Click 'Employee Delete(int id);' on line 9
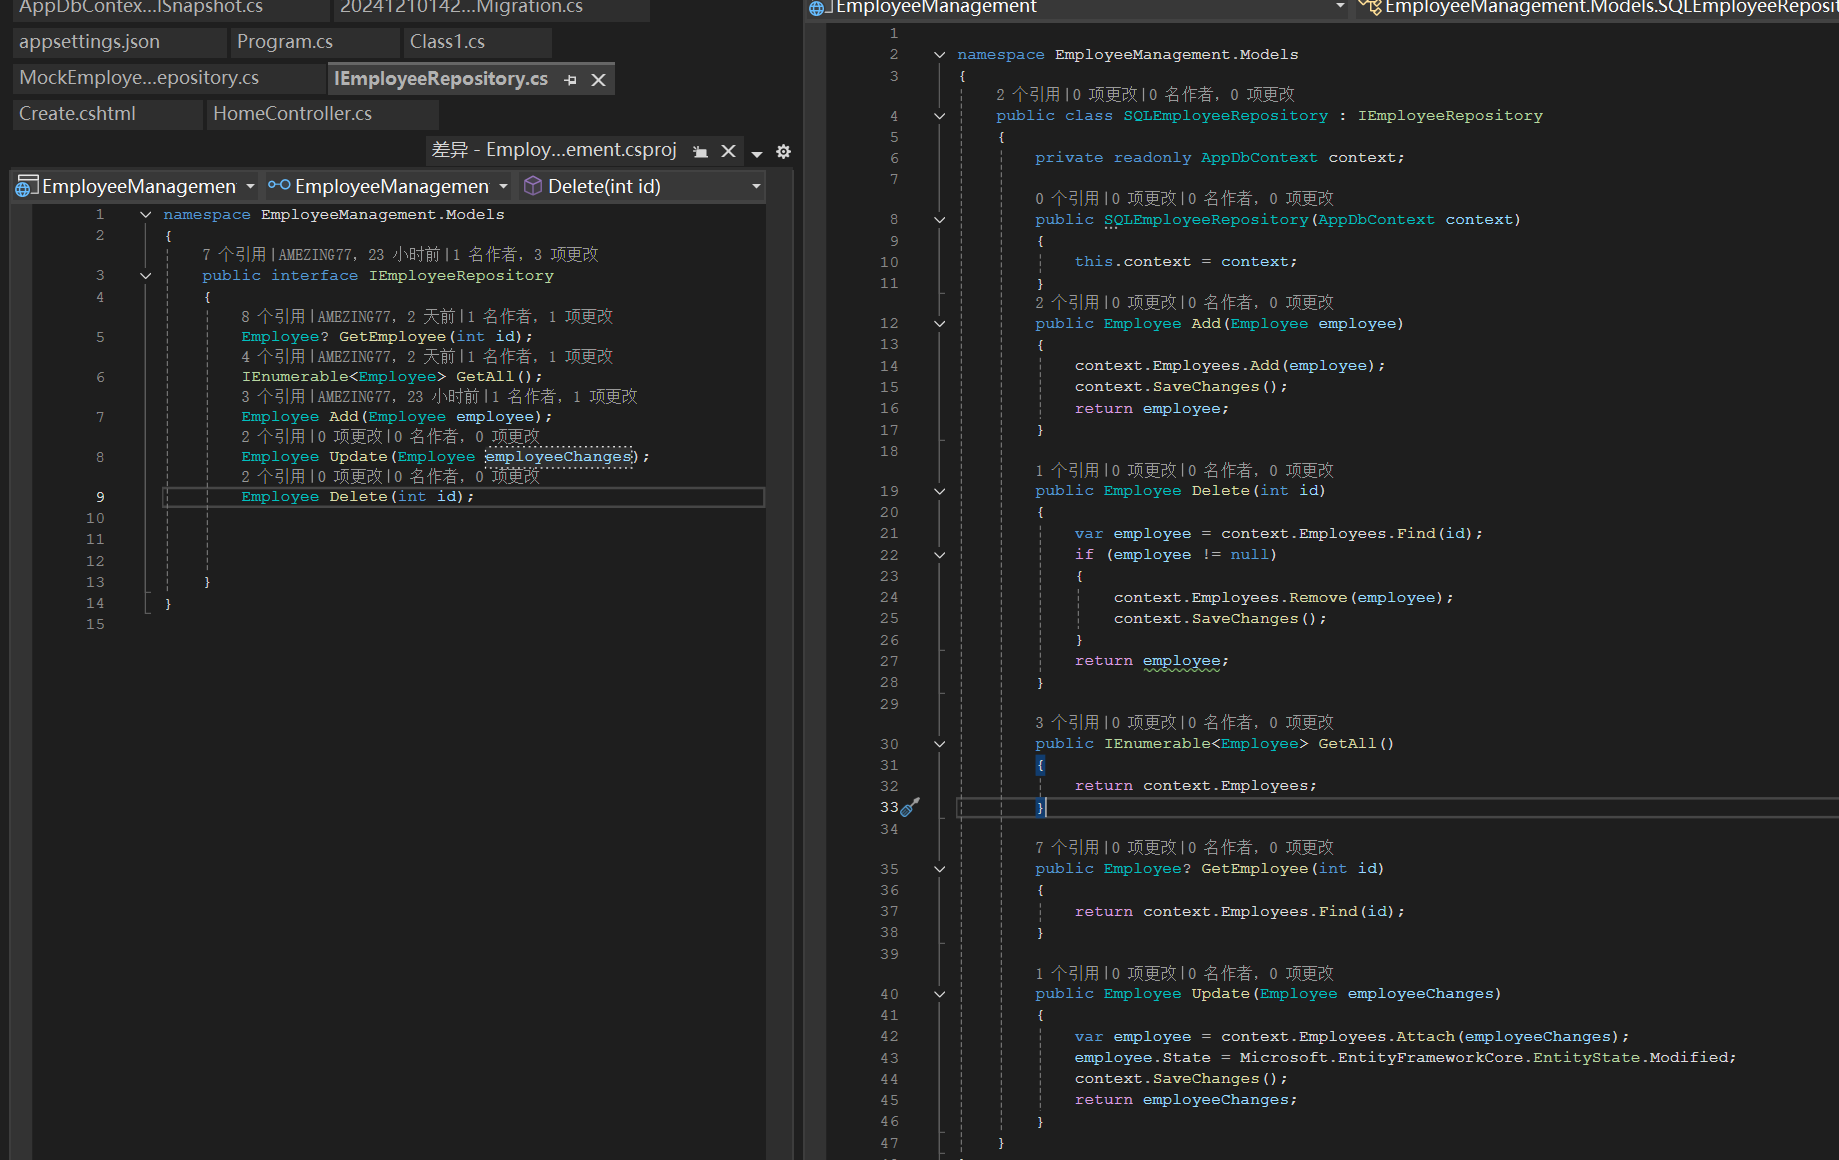This screenshot has width=1839, height=1160. pyautogui.click(x=358, y=497)
